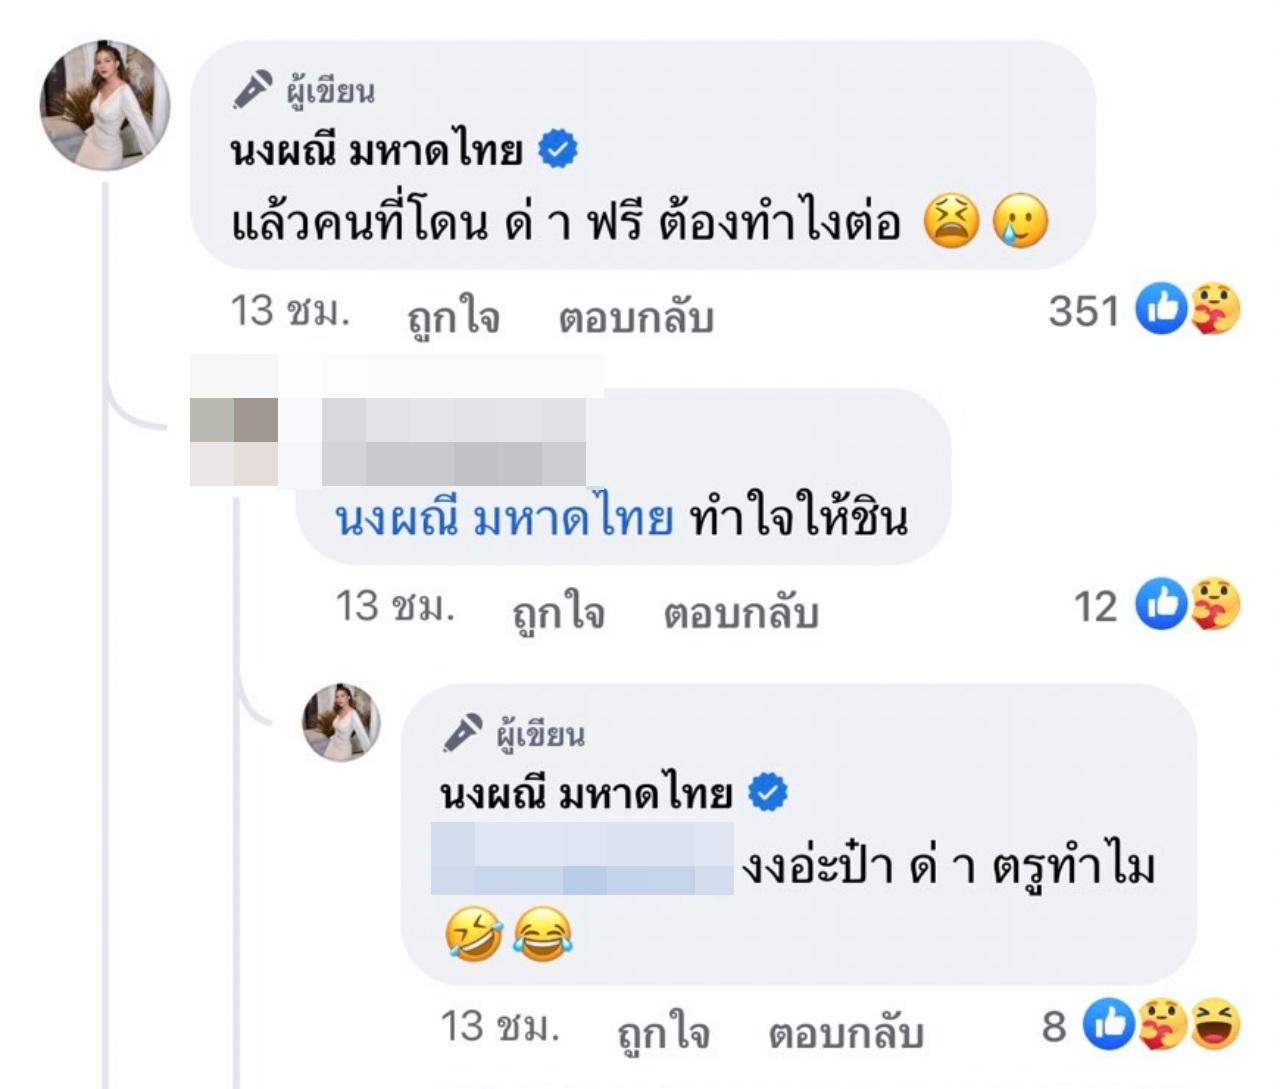The width and height of the screenshot is (1280, 1089).
Task: Open the 351 reactions count
Action: (1084, 311)
